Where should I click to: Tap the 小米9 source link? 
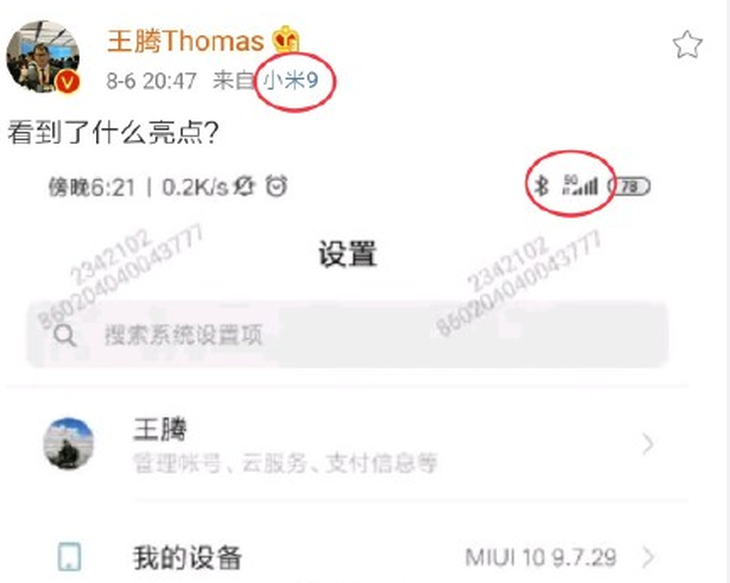[291, 80]
